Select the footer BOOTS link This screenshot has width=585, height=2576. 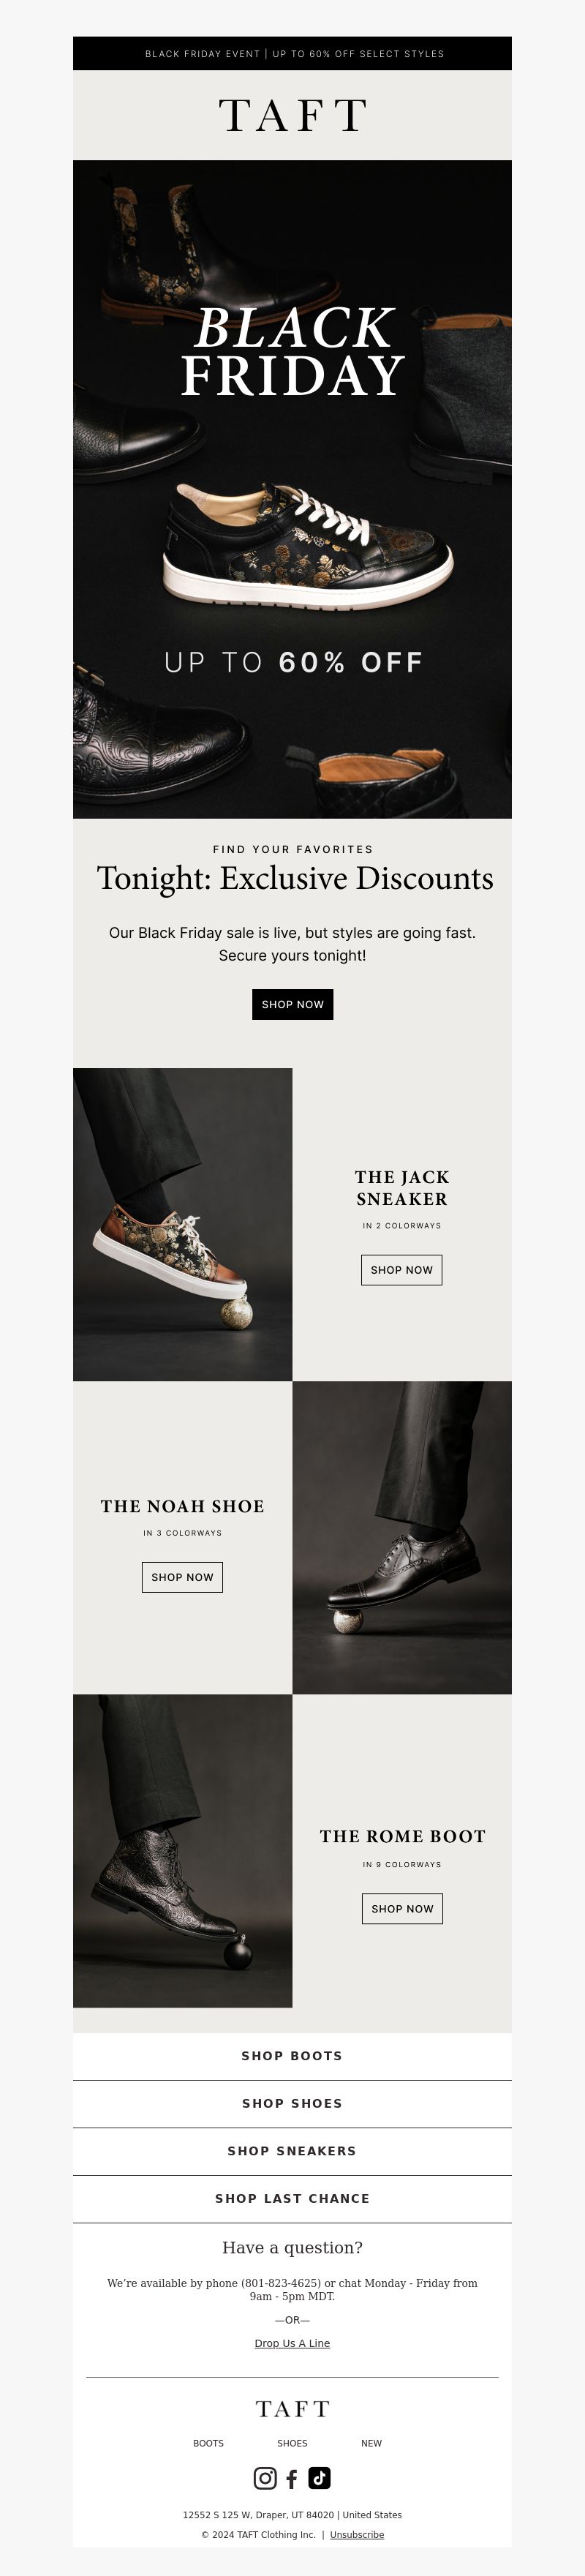(208, 2443)
